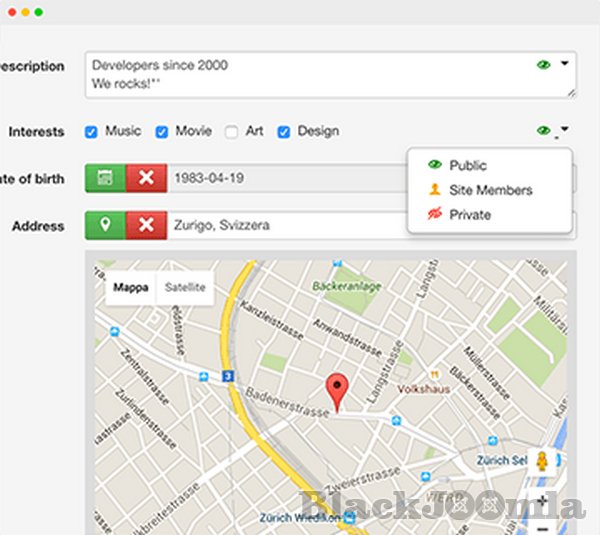
Task: Toggle the Design interest checkbox
Action: pos(284,131)
